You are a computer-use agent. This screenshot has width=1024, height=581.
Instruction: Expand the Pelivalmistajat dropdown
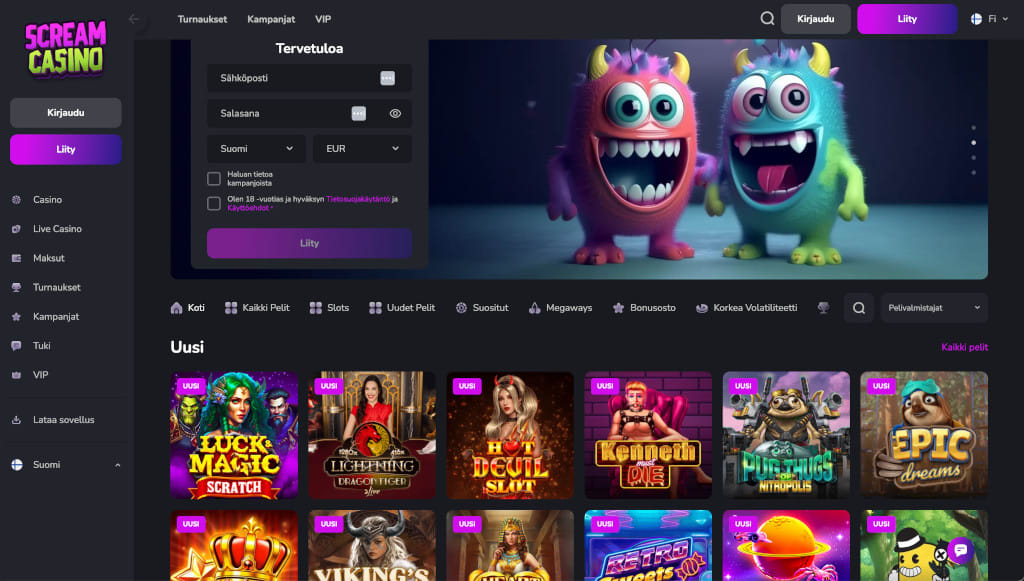click(x=933, y=307)
